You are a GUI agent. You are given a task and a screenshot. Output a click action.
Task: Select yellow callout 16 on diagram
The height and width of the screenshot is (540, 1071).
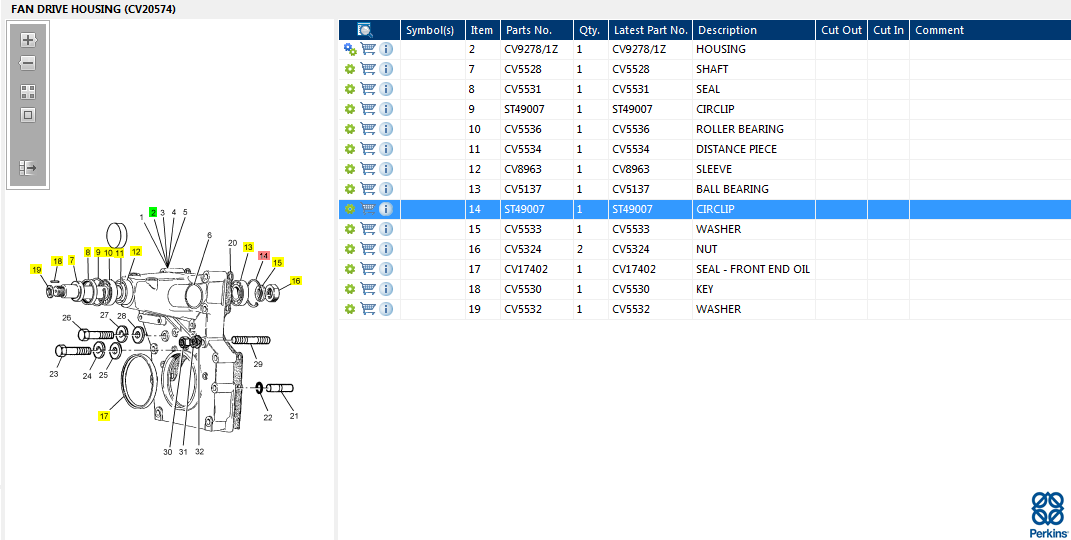[x=296, y=281]
